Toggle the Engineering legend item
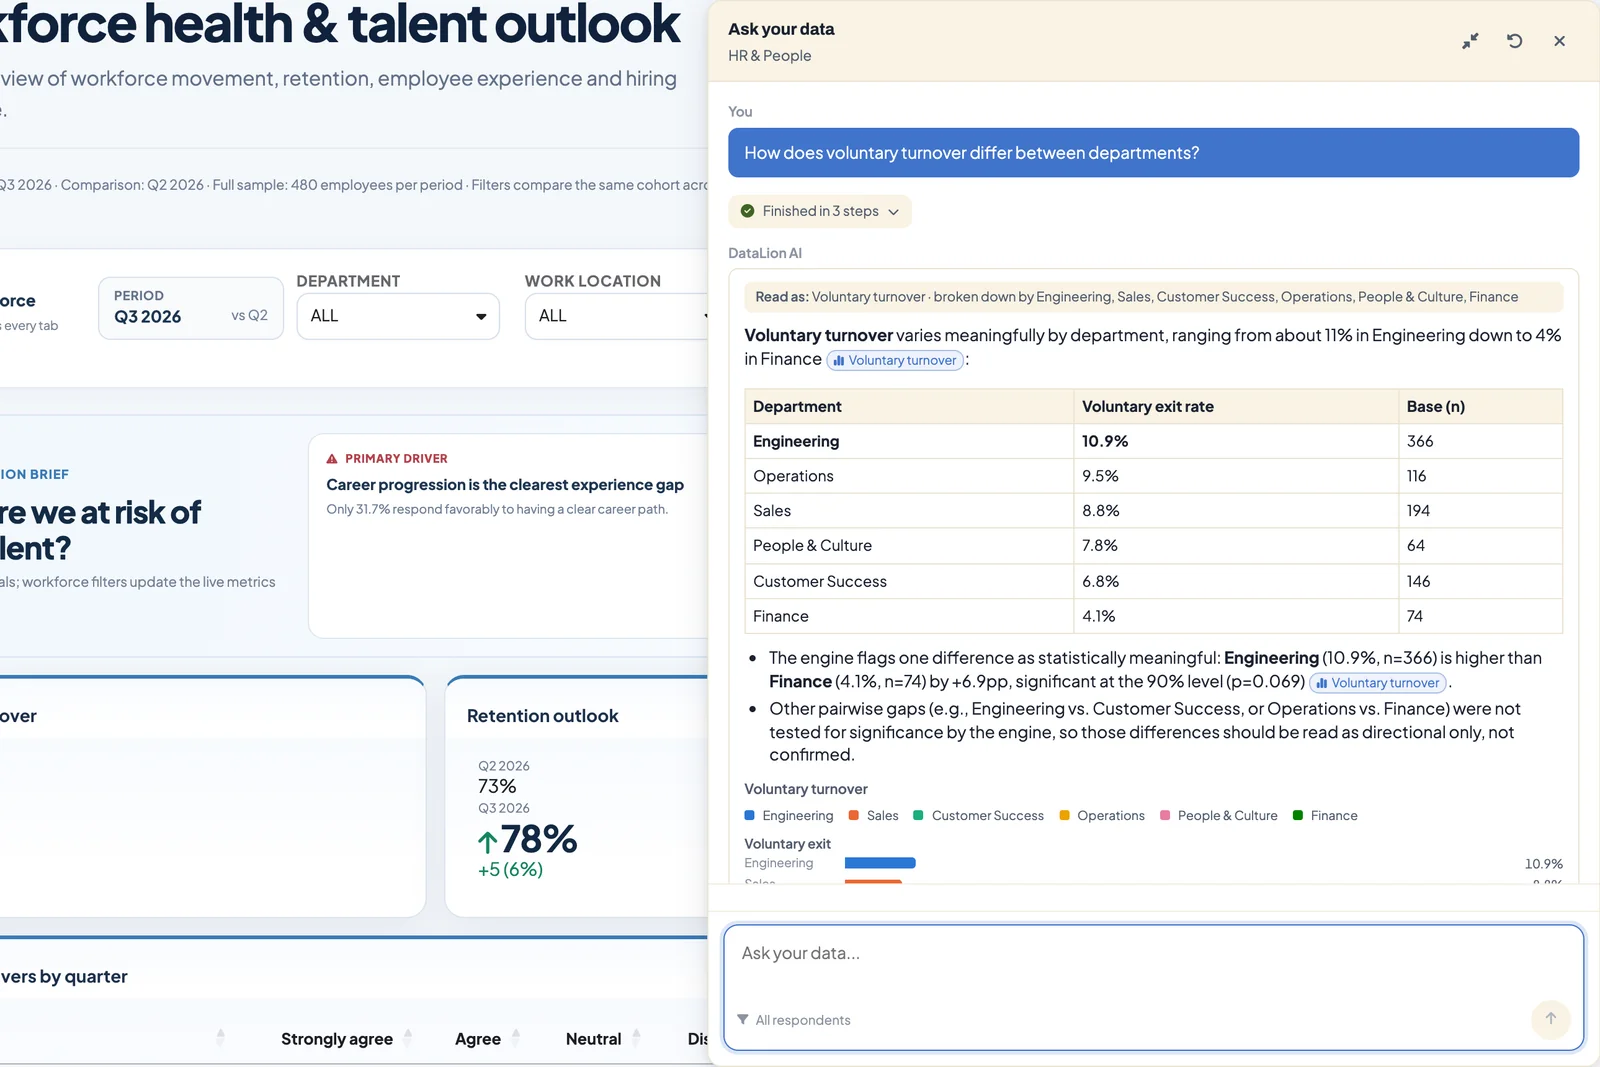Viewport: 1600px width, 1067px height. (789, 816)
